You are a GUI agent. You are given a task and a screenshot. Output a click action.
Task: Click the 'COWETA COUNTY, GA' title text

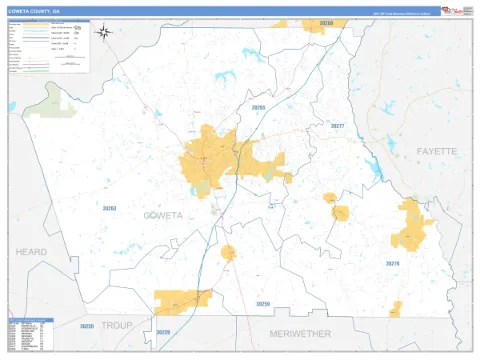click(x=34, y=11)
